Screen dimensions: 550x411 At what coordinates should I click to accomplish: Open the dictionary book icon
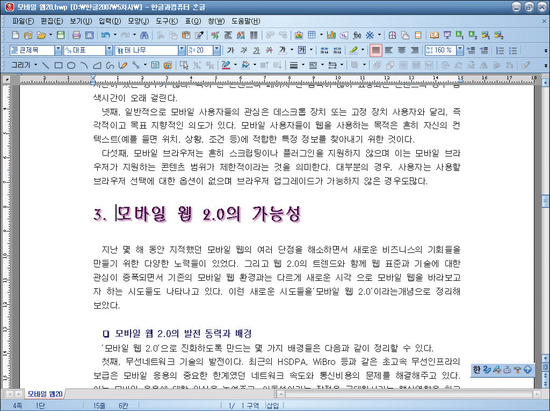pos(434,35)
